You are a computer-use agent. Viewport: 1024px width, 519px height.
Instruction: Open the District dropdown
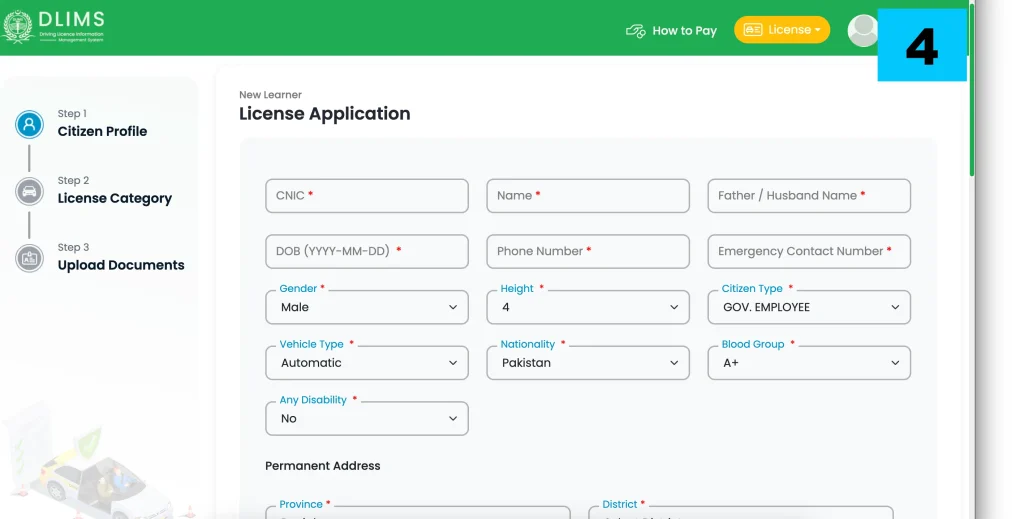(x=741, y=512)
